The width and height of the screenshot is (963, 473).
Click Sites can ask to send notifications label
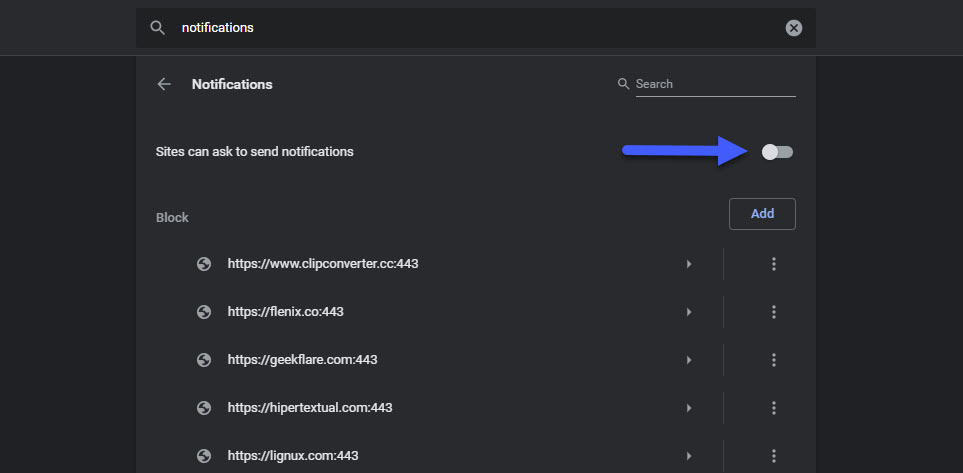(x=255, y=152)
